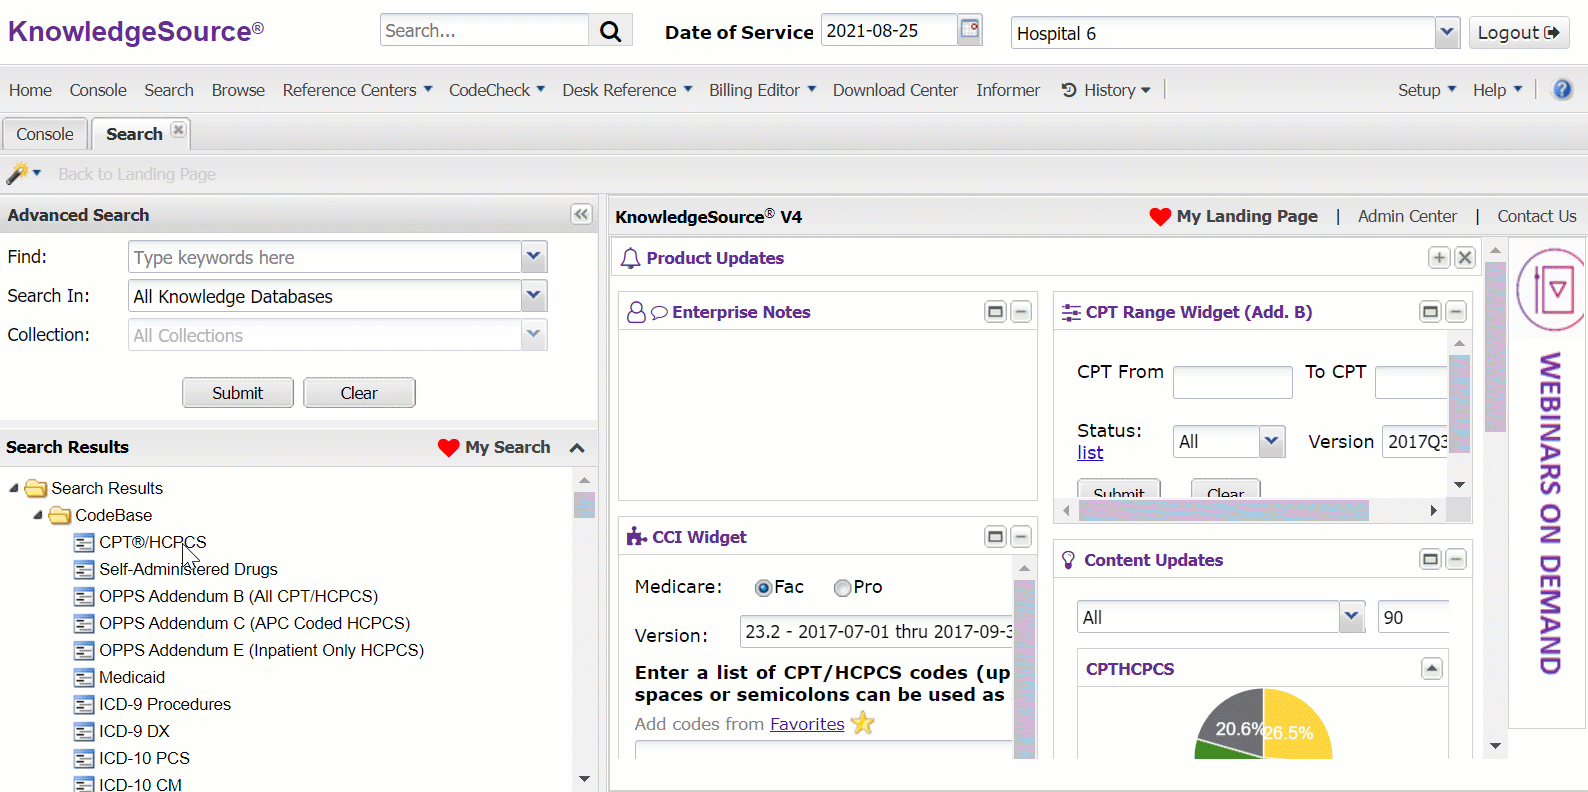The width and height of the screenshot is (1588, 792).
Task: Open the Reference Centers menu
Action: 357,90
